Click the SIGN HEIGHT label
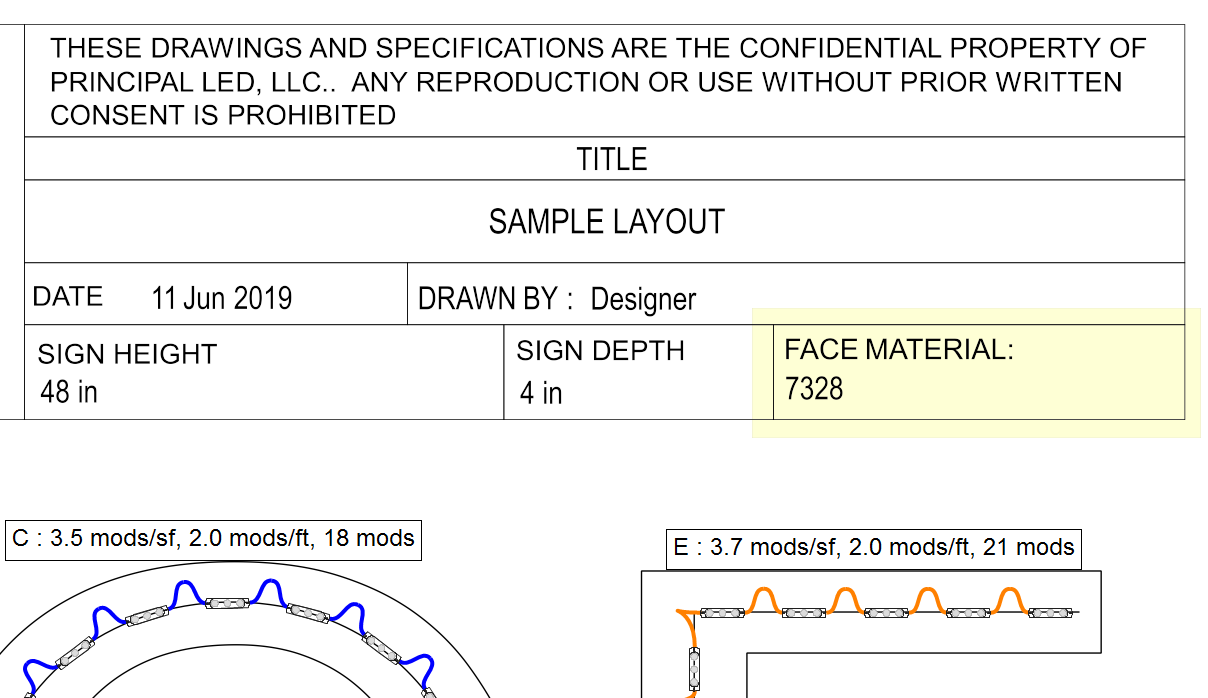 point(127,355)
